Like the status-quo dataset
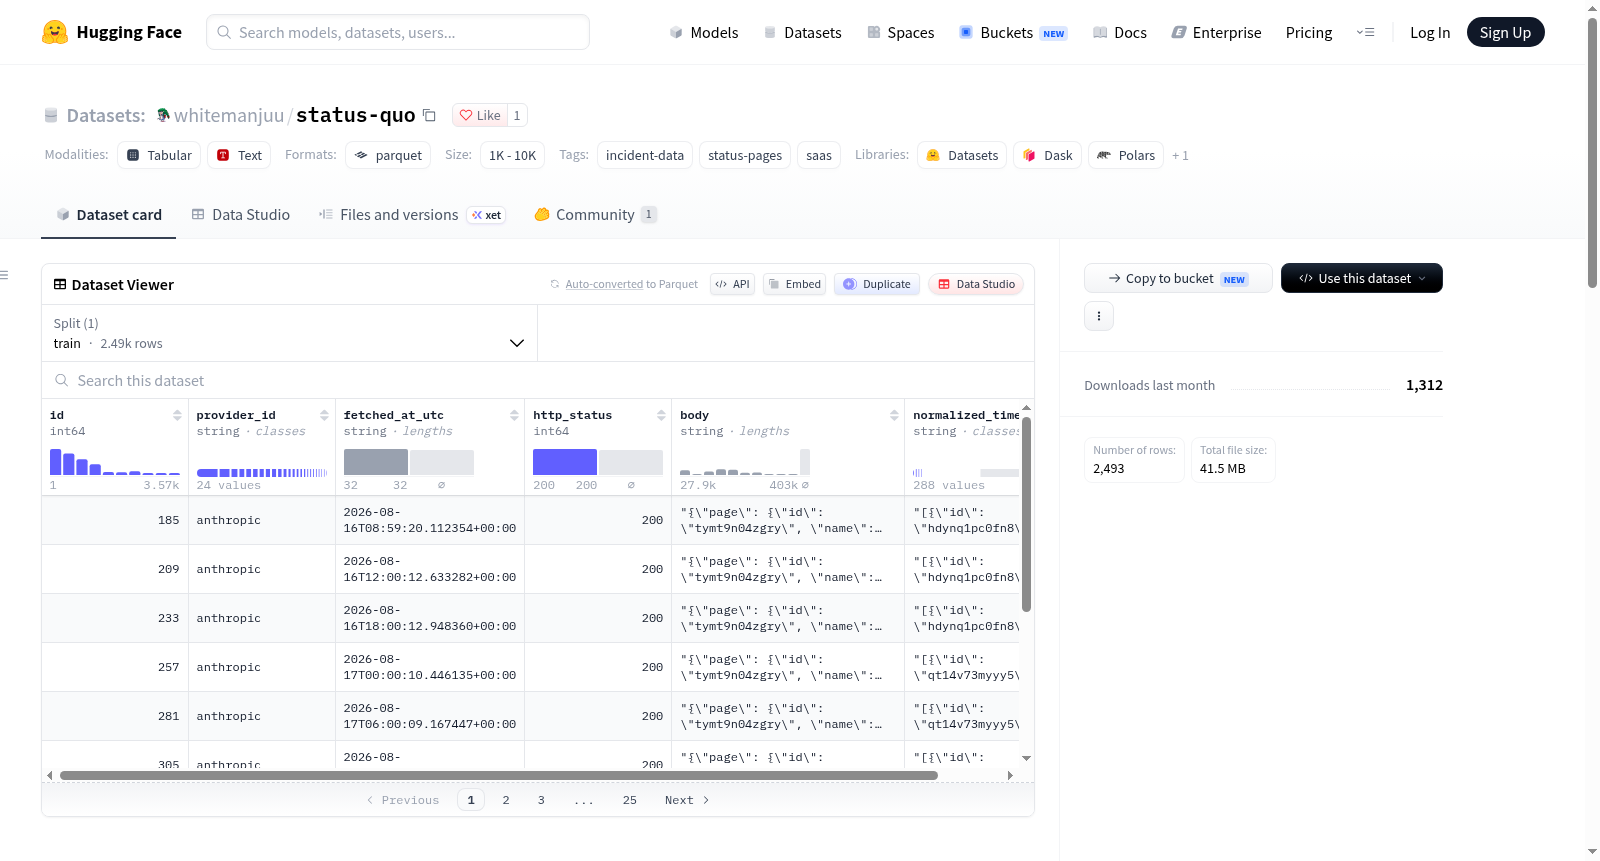 point(480,115)
